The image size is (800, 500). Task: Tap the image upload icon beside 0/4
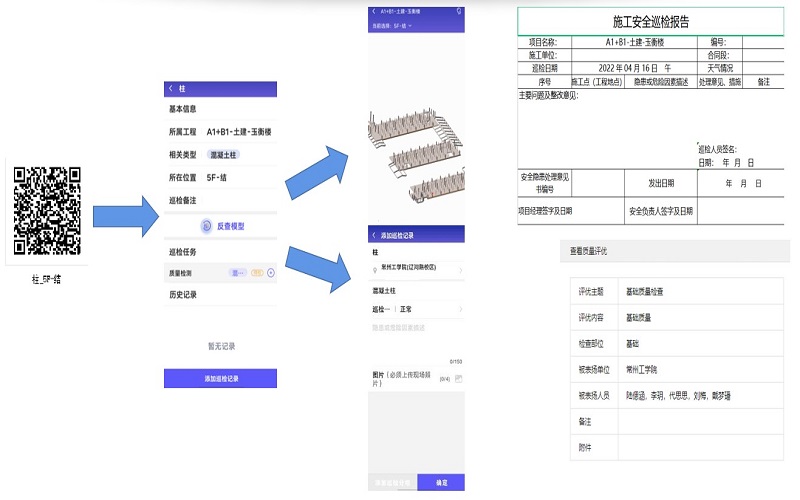point(458,379)
